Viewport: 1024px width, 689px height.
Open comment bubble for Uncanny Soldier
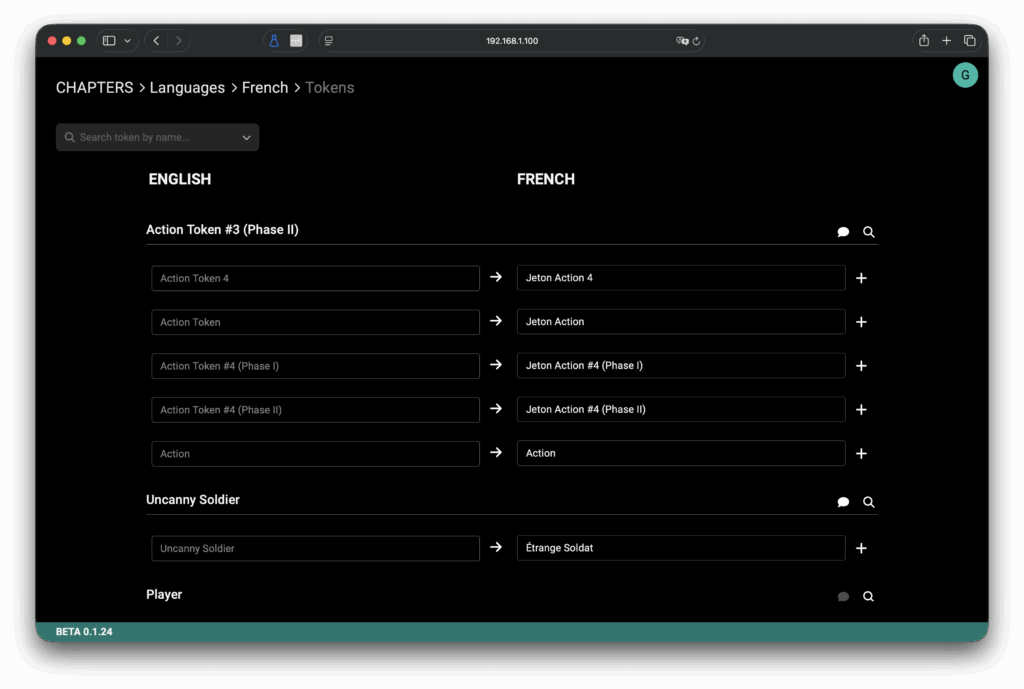(x=843, y=502)
